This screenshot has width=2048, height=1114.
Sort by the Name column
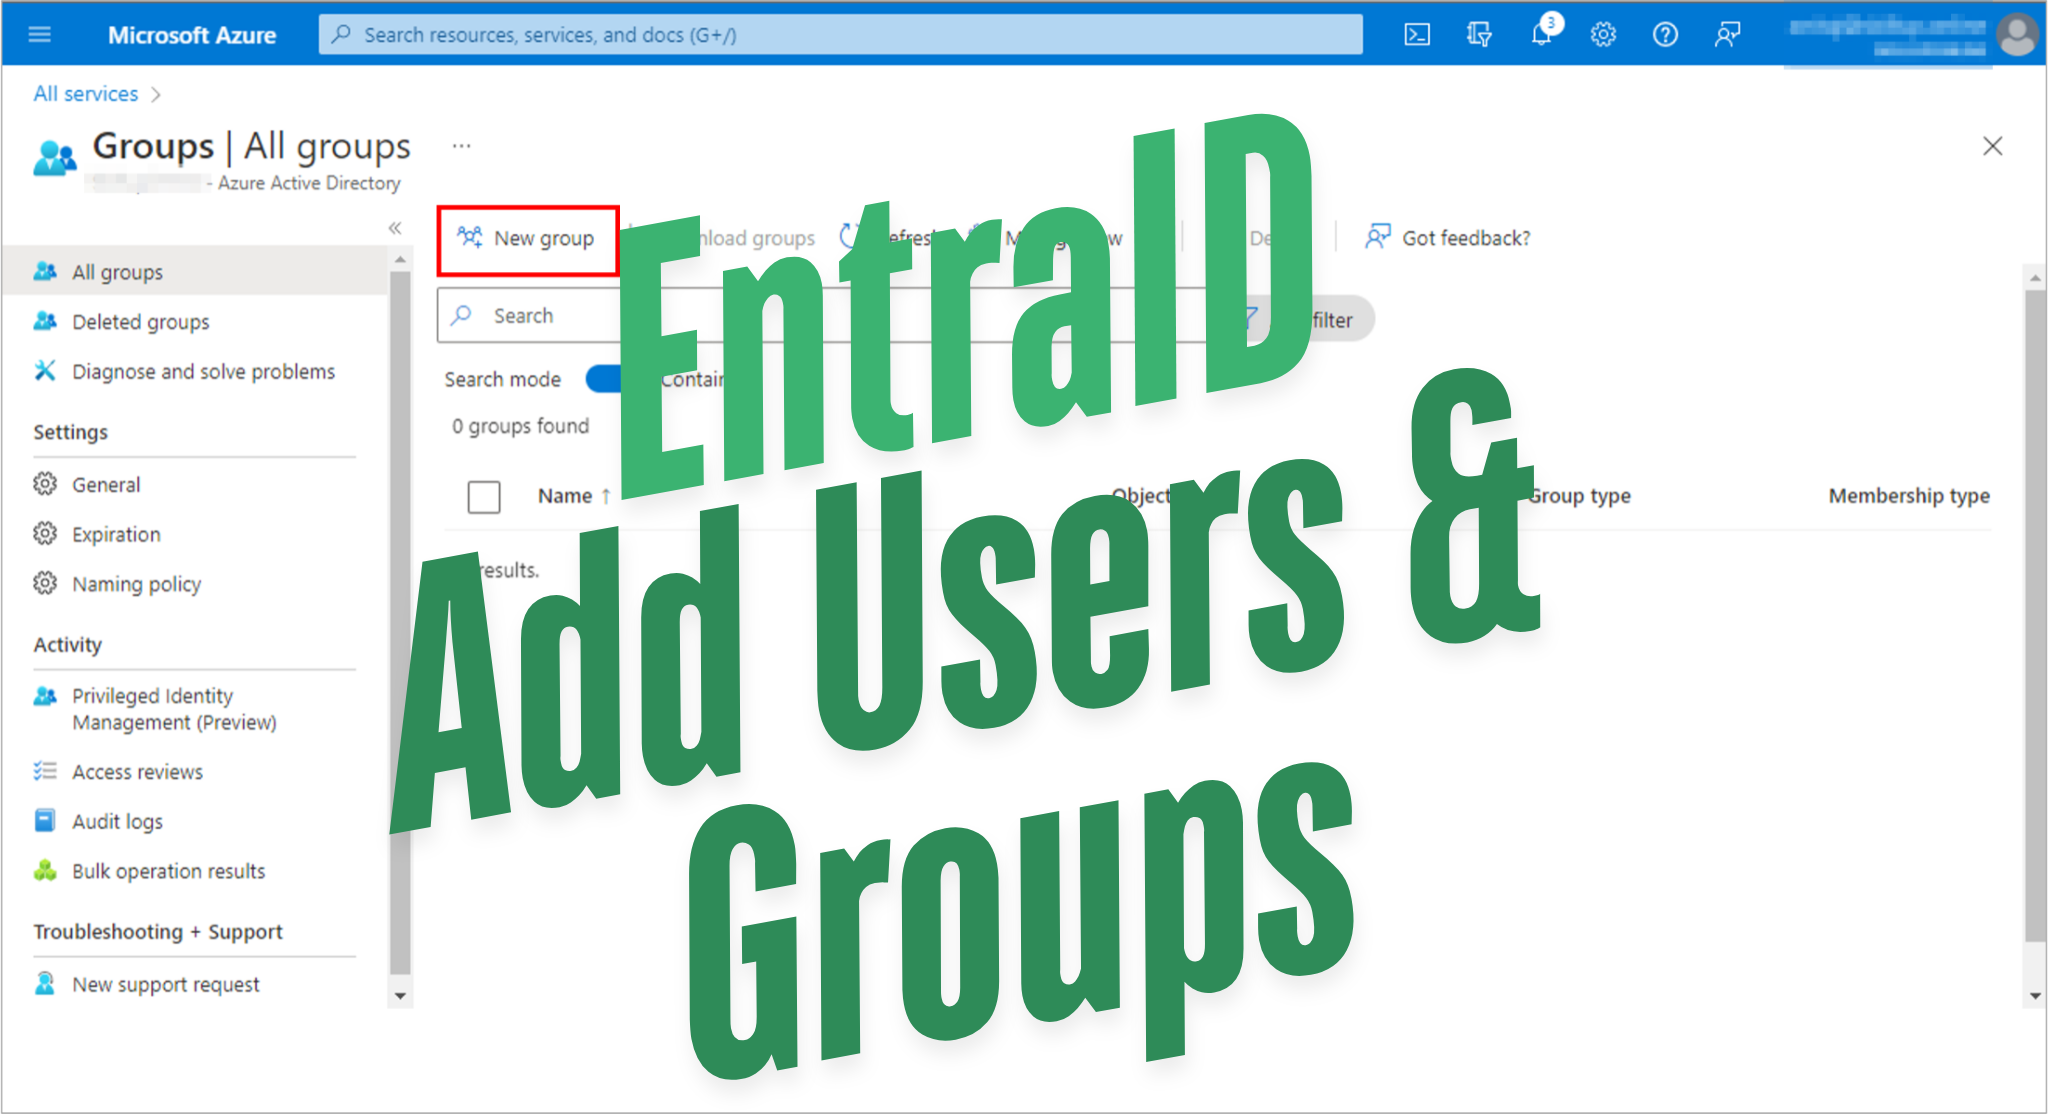point(573,496)
